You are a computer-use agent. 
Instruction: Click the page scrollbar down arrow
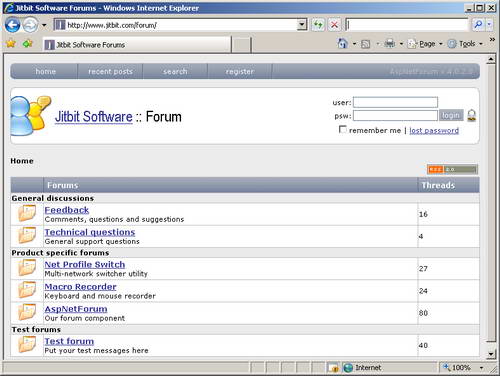pos(491,354)
